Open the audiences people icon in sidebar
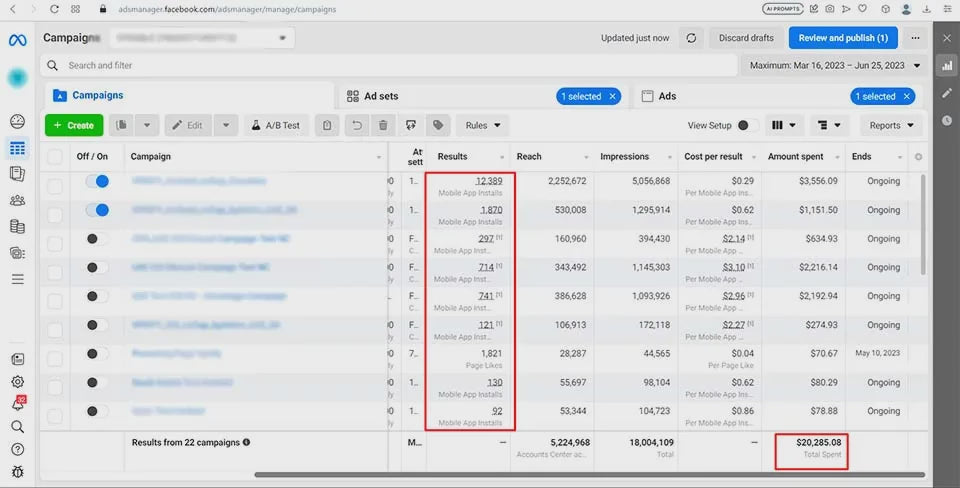The height and width of the screenshot is (488, 960). tap(17, 200)
